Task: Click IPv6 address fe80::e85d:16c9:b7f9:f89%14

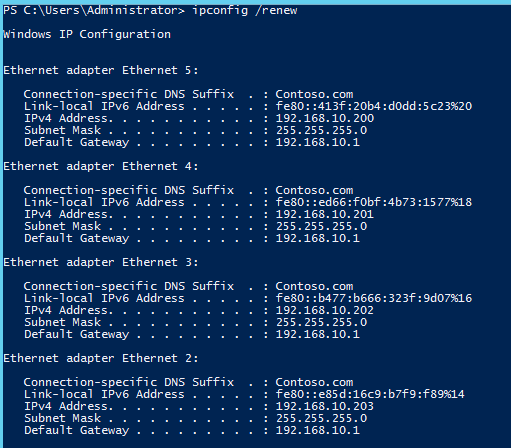Action: click(370, 394)
